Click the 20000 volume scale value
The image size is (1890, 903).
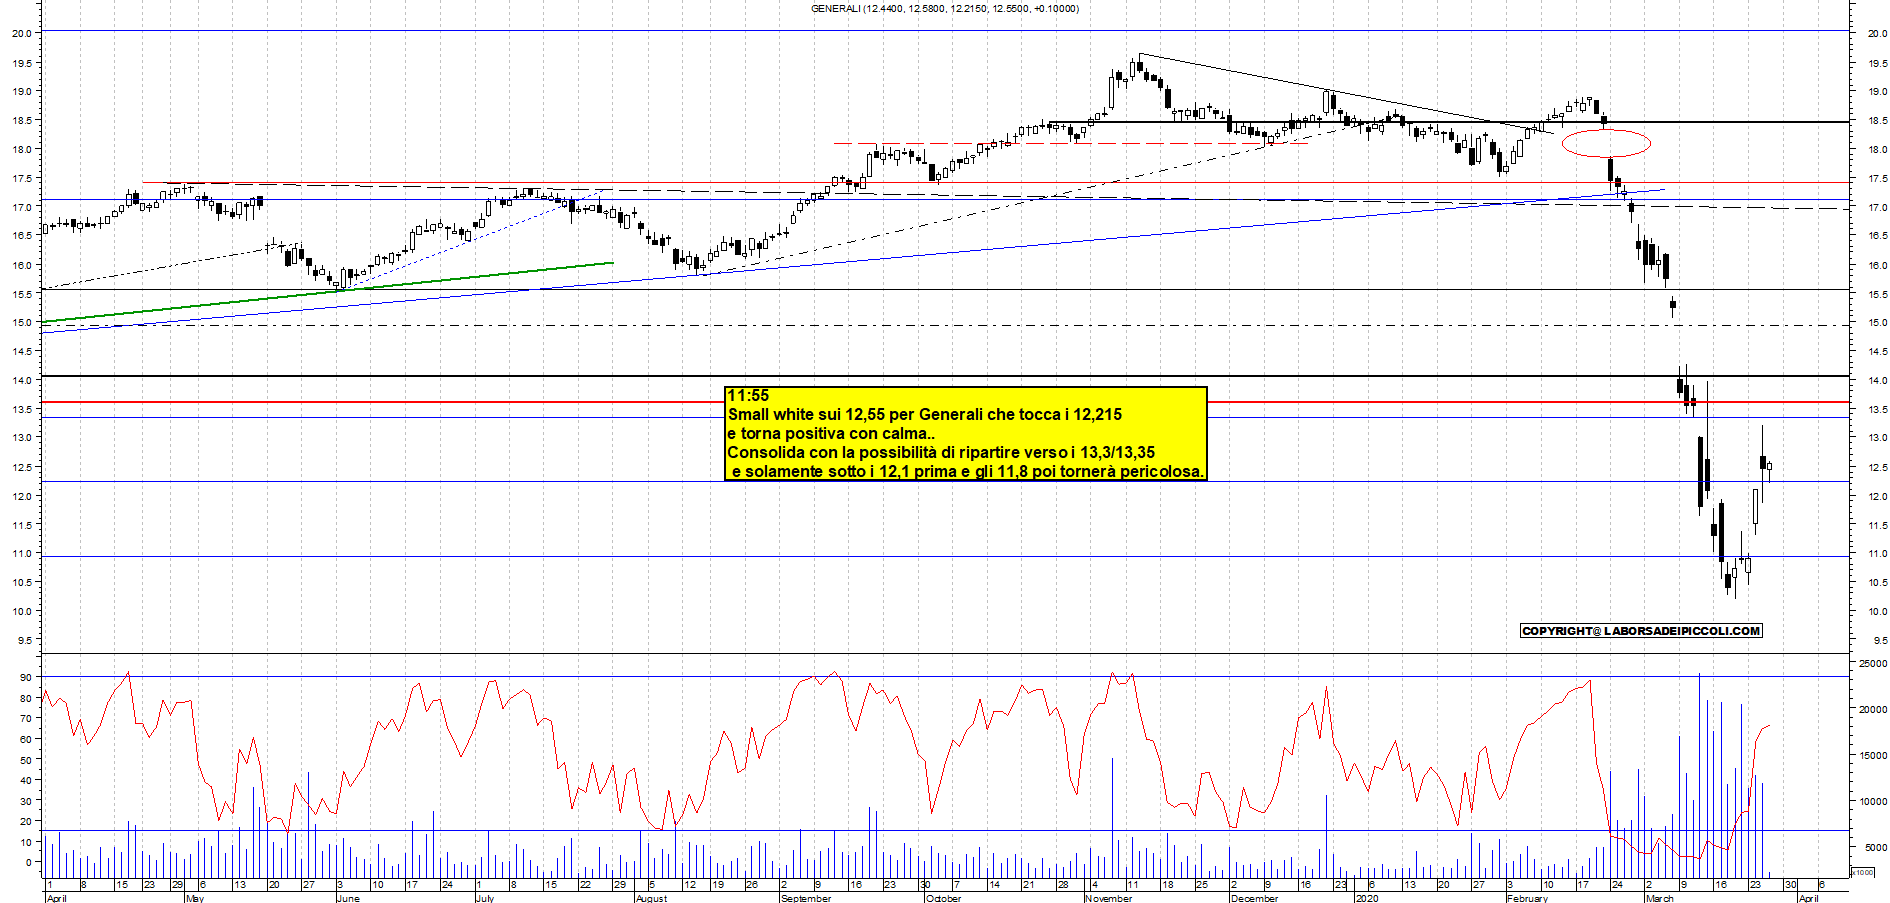pyautogui.click(x=1872, y=710)
